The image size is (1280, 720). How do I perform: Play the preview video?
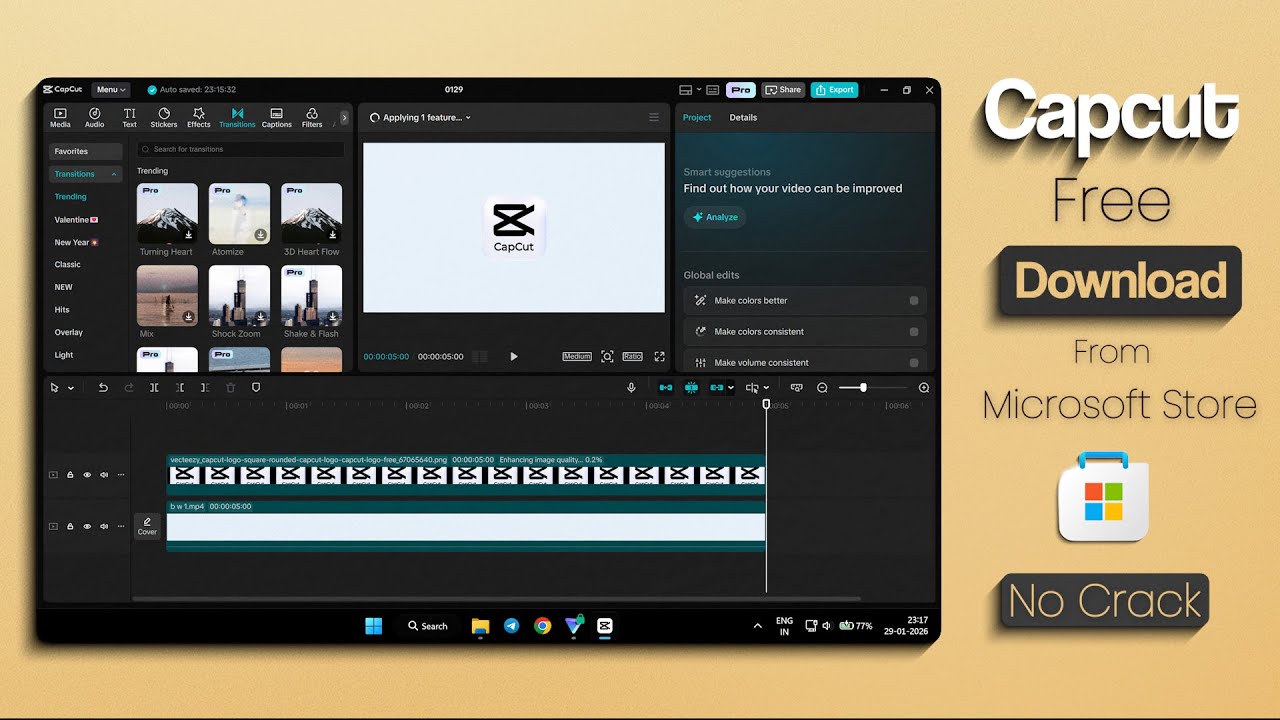tap(514, 356)
